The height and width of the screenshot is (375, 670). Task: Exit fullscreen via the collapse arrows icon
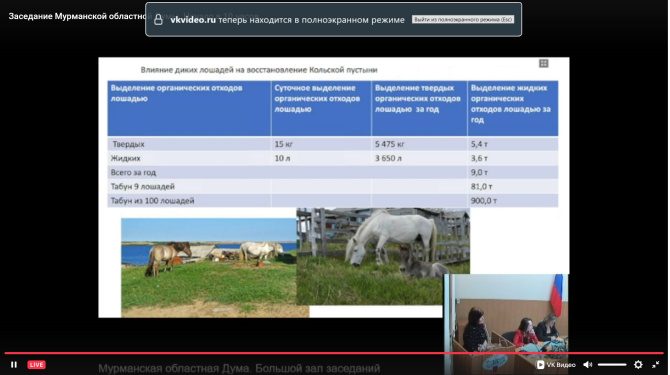tap(655, 365)
